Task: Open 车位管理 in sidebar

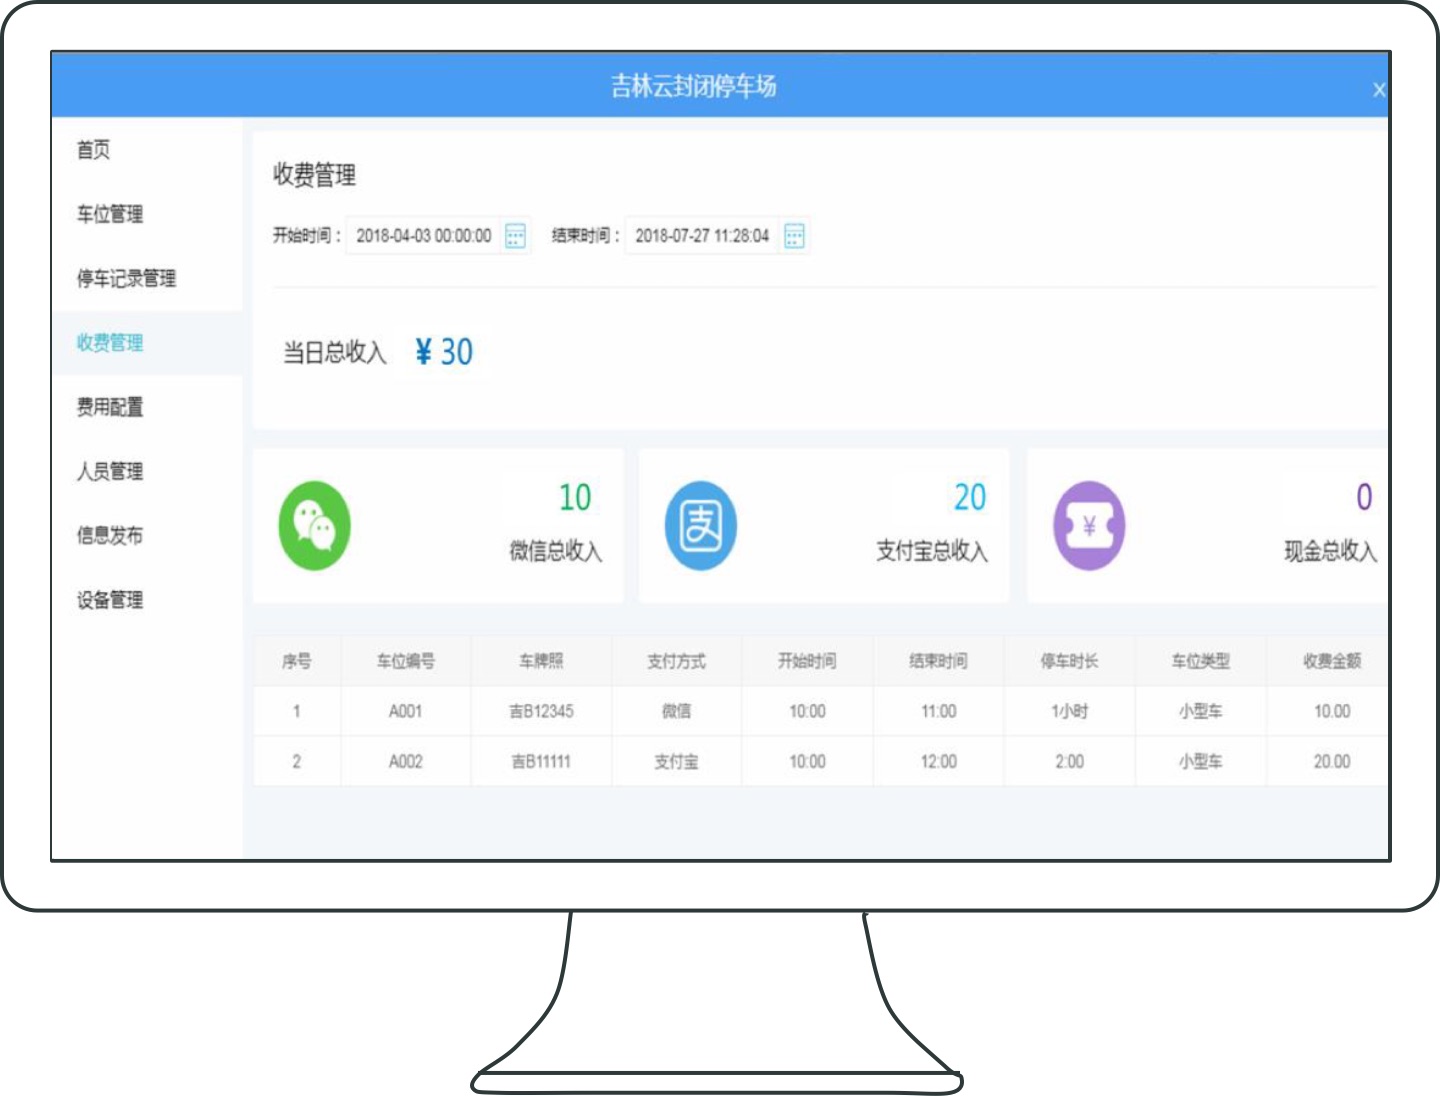Action: pyautogui.click(x=110, y=214)
